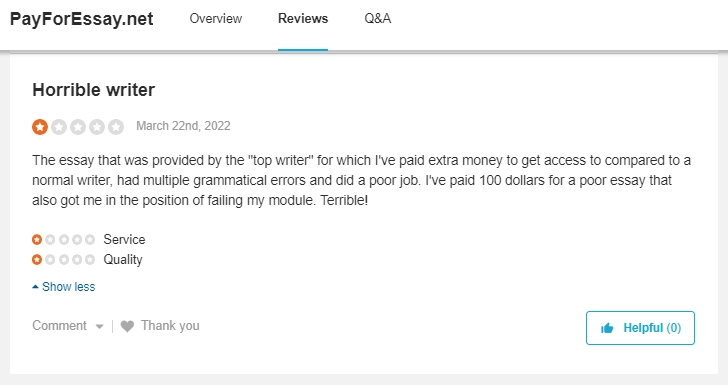Click the orange star next to Service
Screen dimensions: 728x385
pyautogui.click(x=37, y=240)
